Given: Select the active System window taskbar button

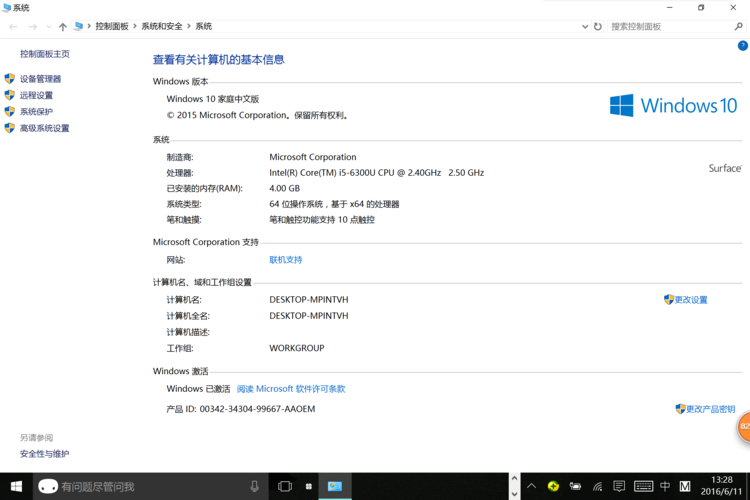Looking at the screenshot, I should coord(335,487).
